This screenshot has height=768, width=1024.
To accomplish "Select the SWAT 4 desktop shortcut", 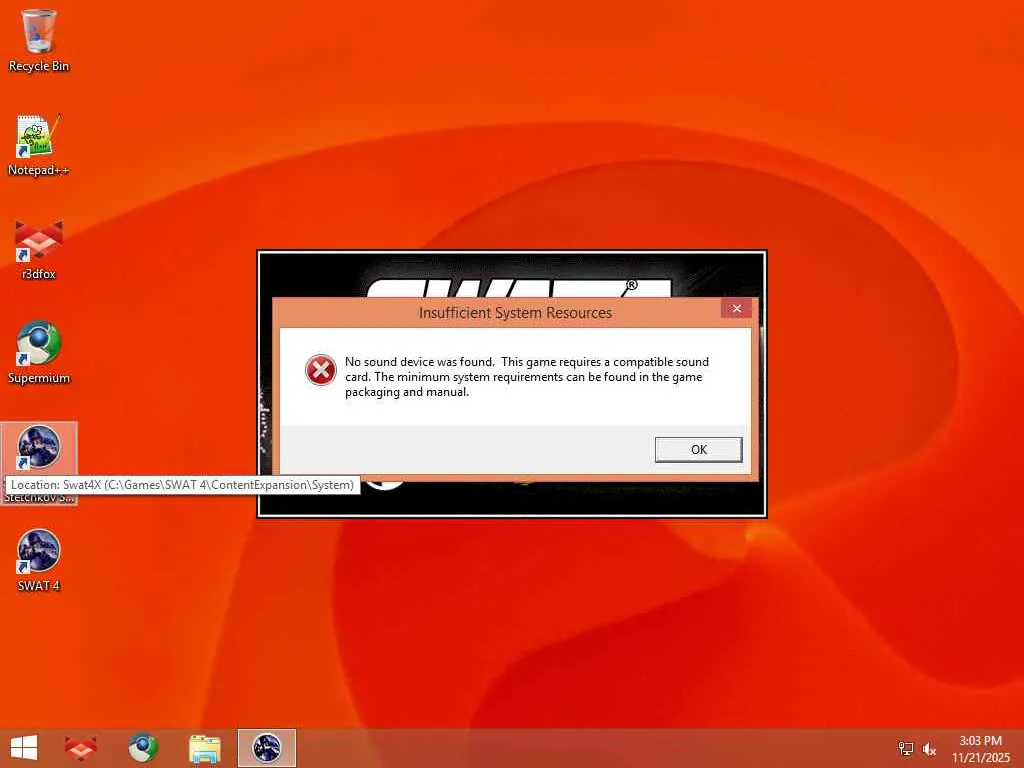I will [39, 560].
